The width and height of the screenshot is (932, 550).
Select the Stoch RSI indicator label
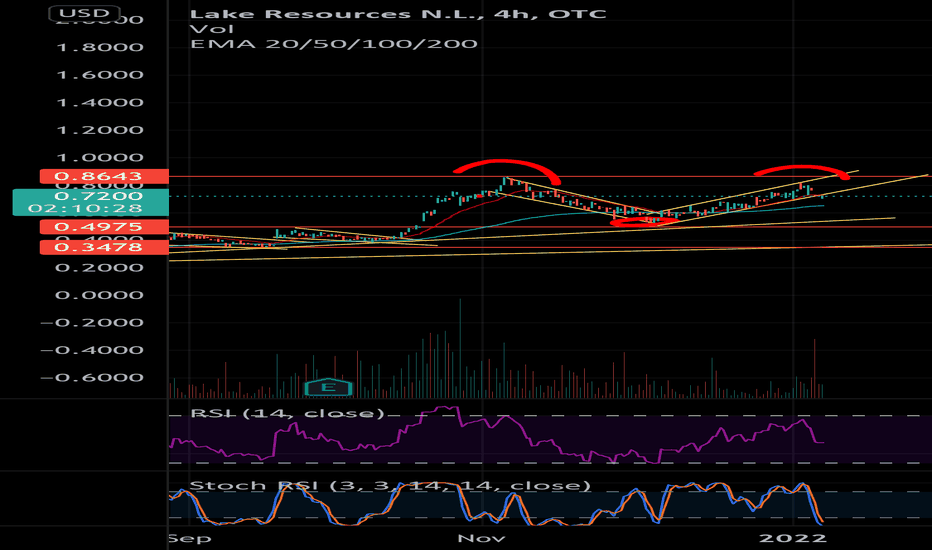[x=390, y=485]
